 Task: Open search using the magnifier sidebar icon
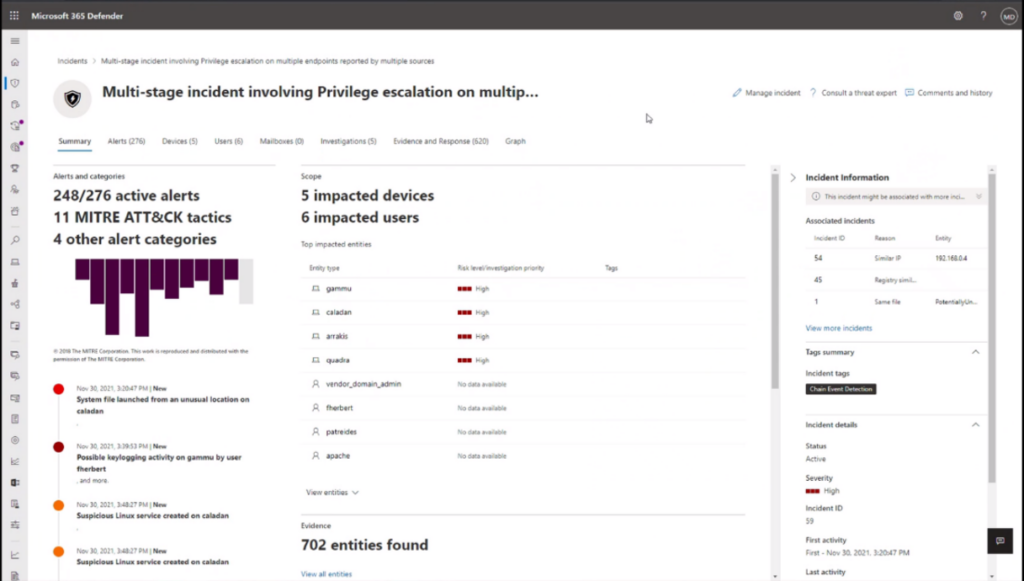(x=14, y=240)
